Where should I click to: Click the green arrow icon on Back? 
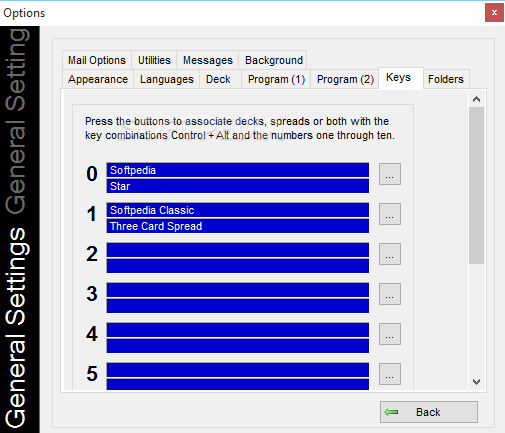coord(391,412)
